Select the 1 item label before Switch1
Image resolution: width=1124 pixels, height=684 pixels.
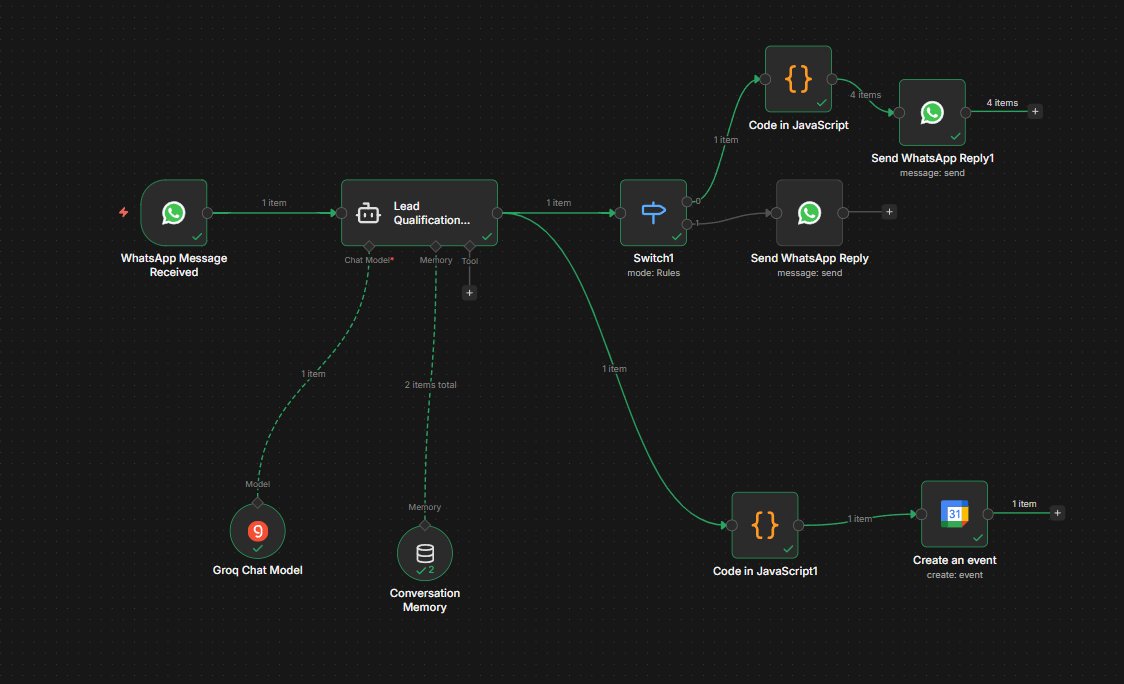point(559,202)
